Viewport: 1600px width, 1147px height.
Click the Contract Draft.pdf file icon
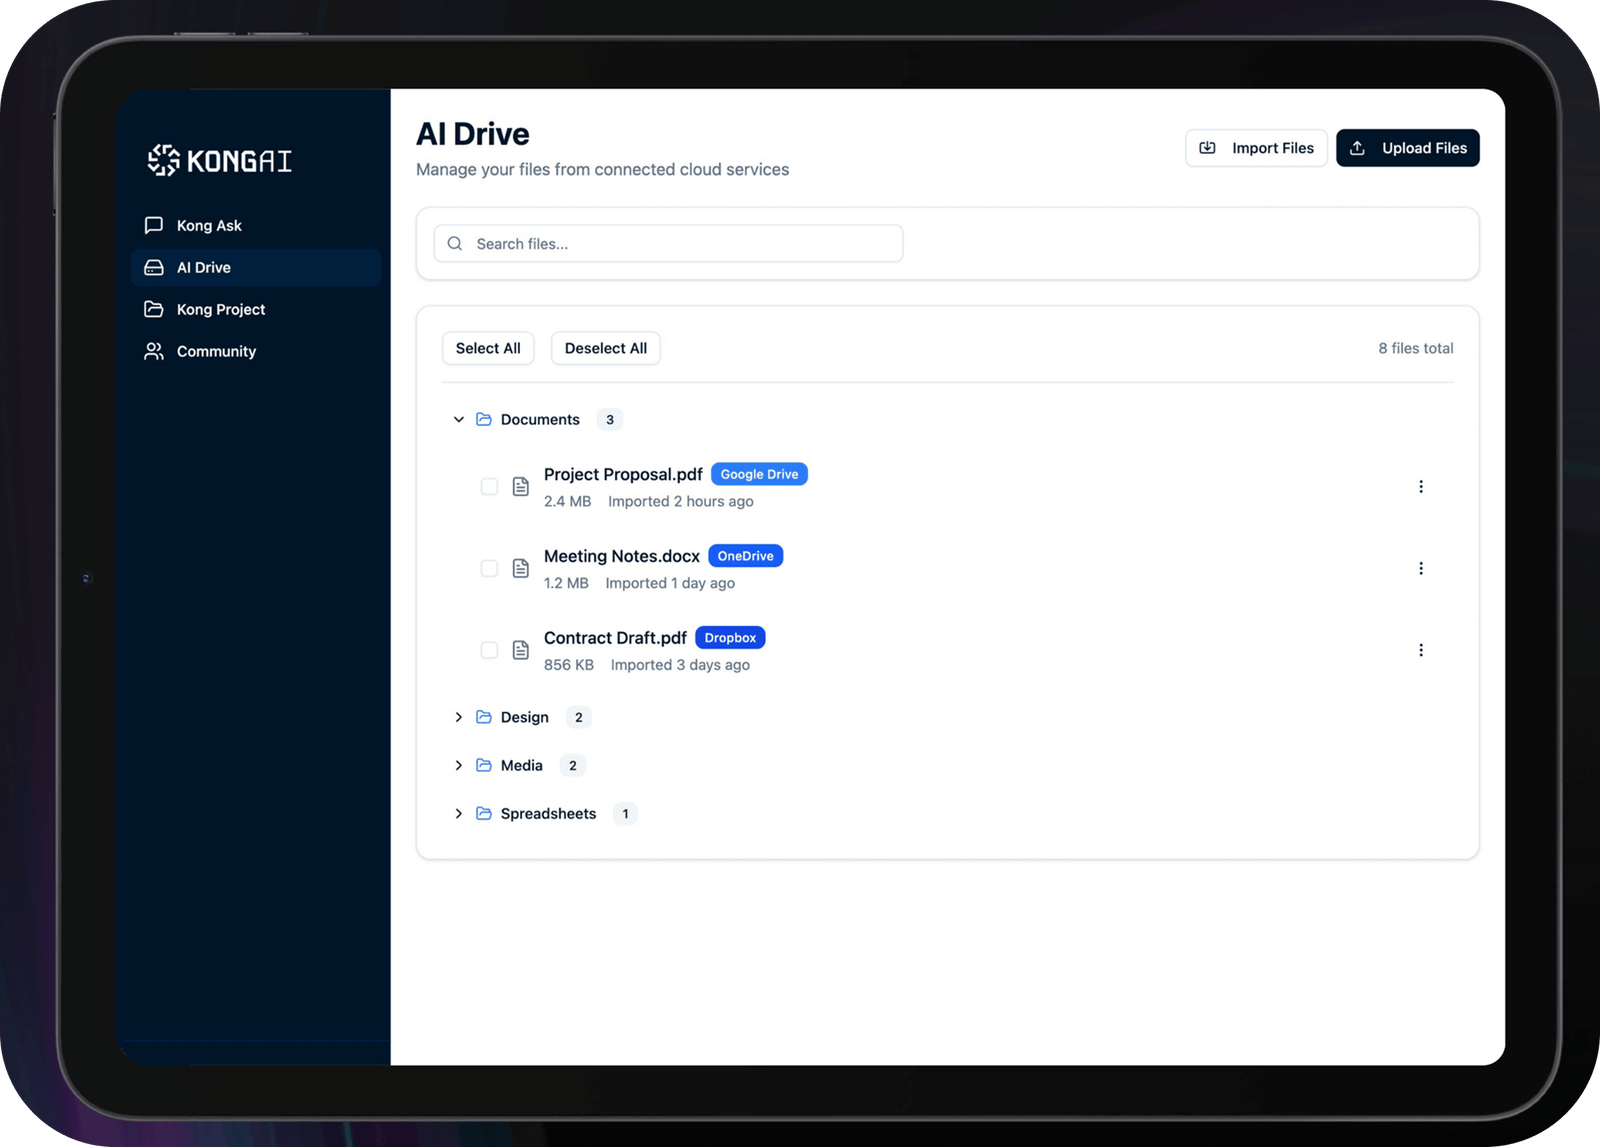coord(520,650)
